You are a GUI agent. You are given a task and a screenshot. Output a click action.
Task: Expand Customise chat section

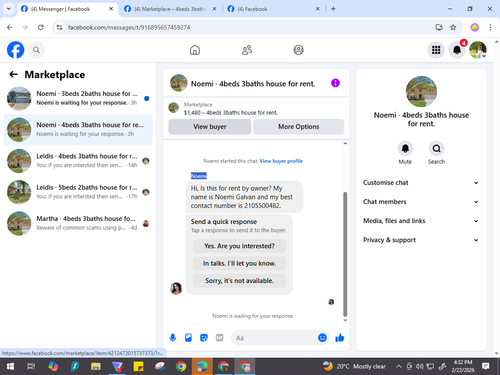[421, 183]
